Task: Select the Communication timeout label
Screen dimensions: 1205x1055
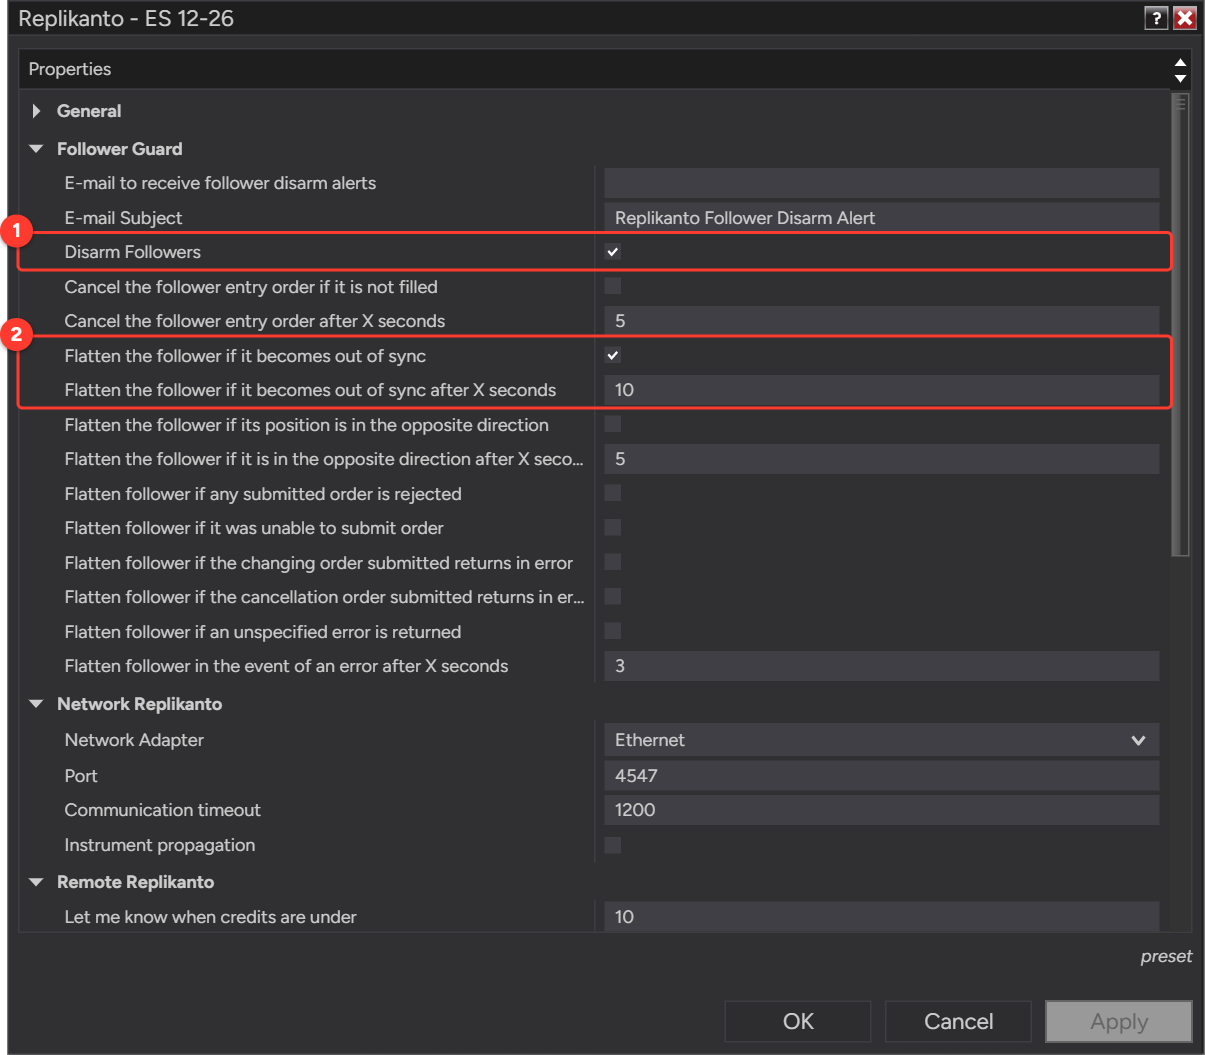Action: (163, 810)
